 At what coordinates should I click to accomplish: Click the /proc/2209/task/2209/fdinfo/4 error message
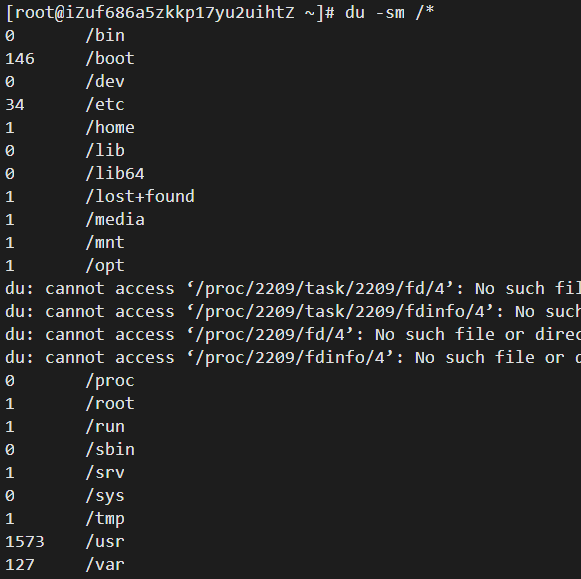click(x=293, y=312)
